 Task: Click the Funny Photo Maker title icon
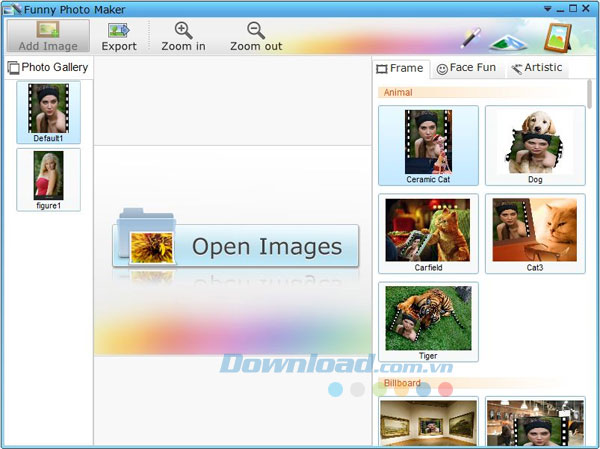click(x=12, y=9)
